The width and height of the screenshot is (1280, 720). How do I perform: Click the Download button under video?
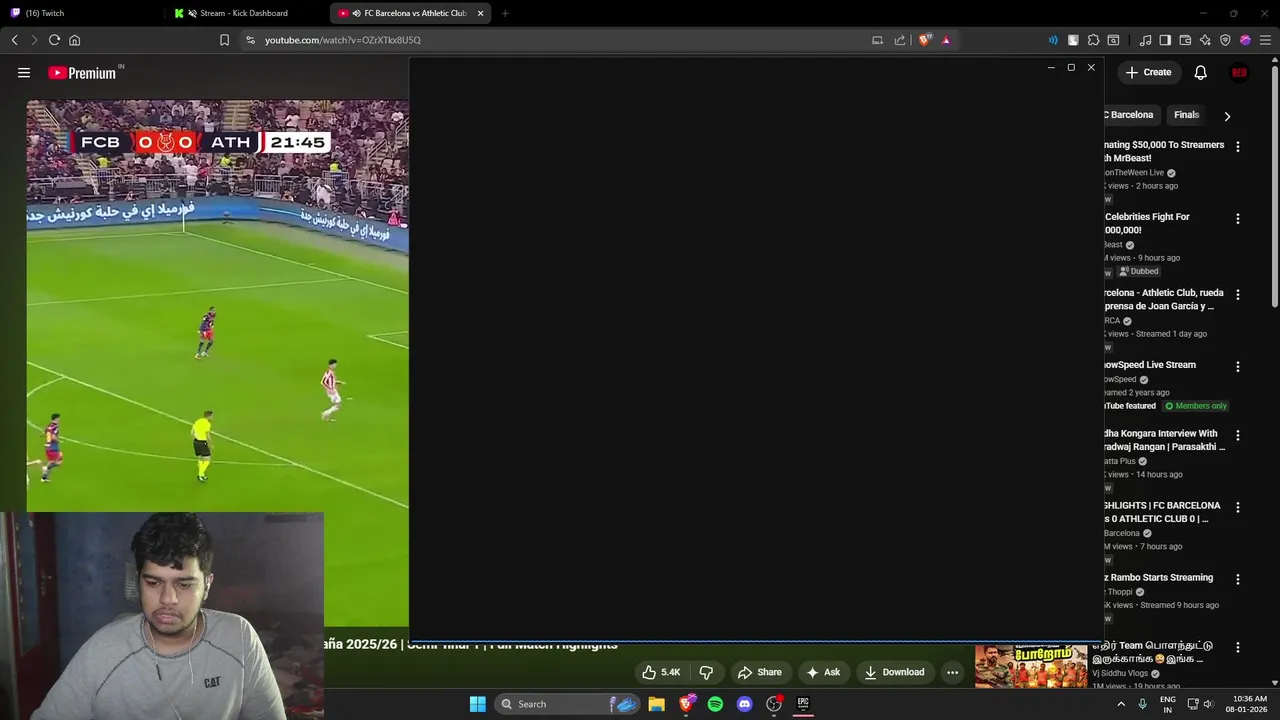click(894, 672)
